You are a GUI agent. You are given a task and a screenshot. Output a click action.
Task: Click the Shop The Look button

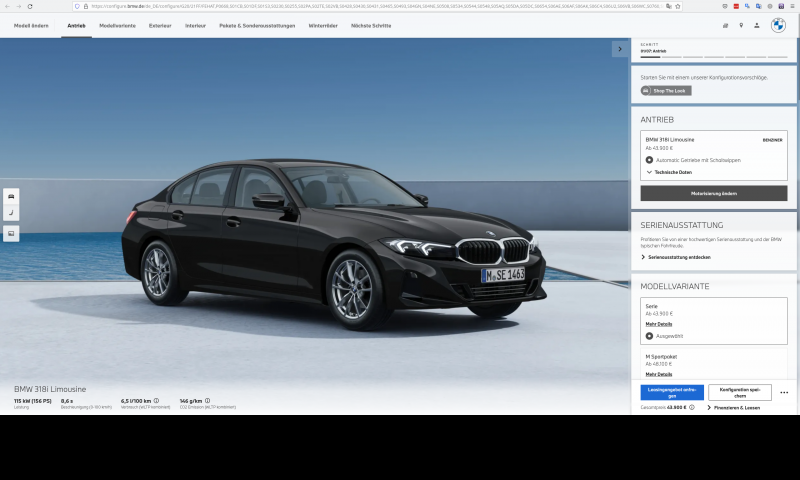(x=666, y=91)
